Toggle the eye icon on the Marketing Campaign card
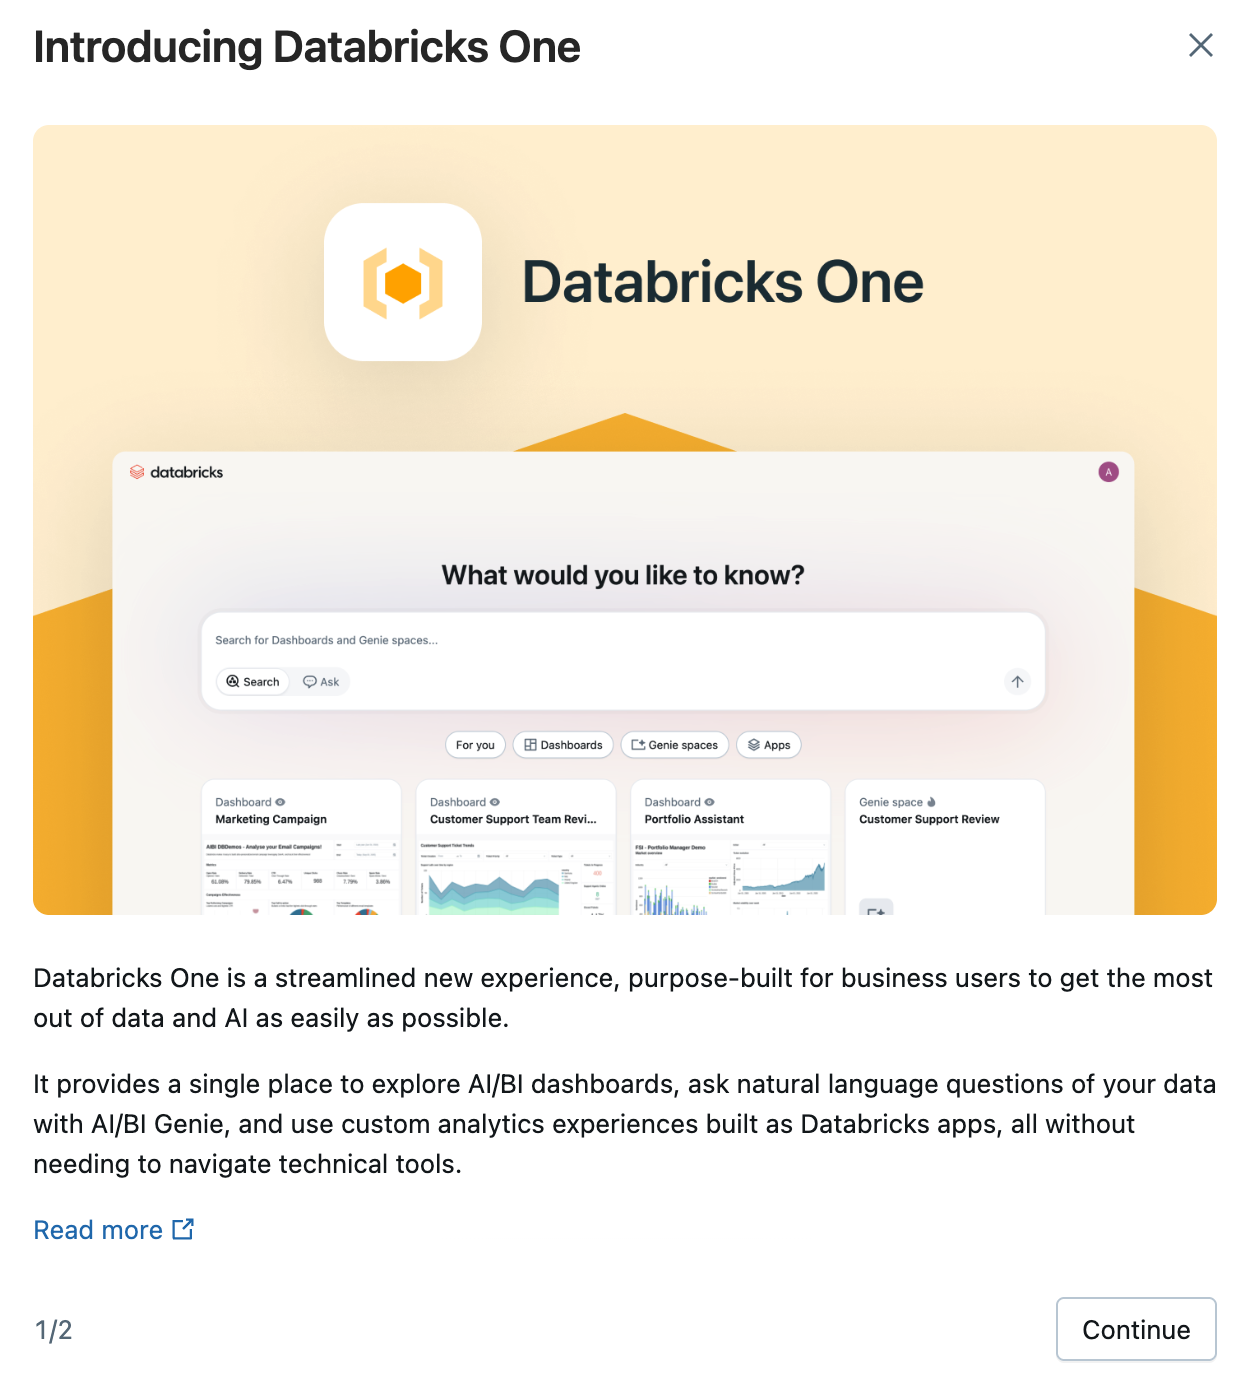Screen dimensions: 1252x1388 coord(280,801)
